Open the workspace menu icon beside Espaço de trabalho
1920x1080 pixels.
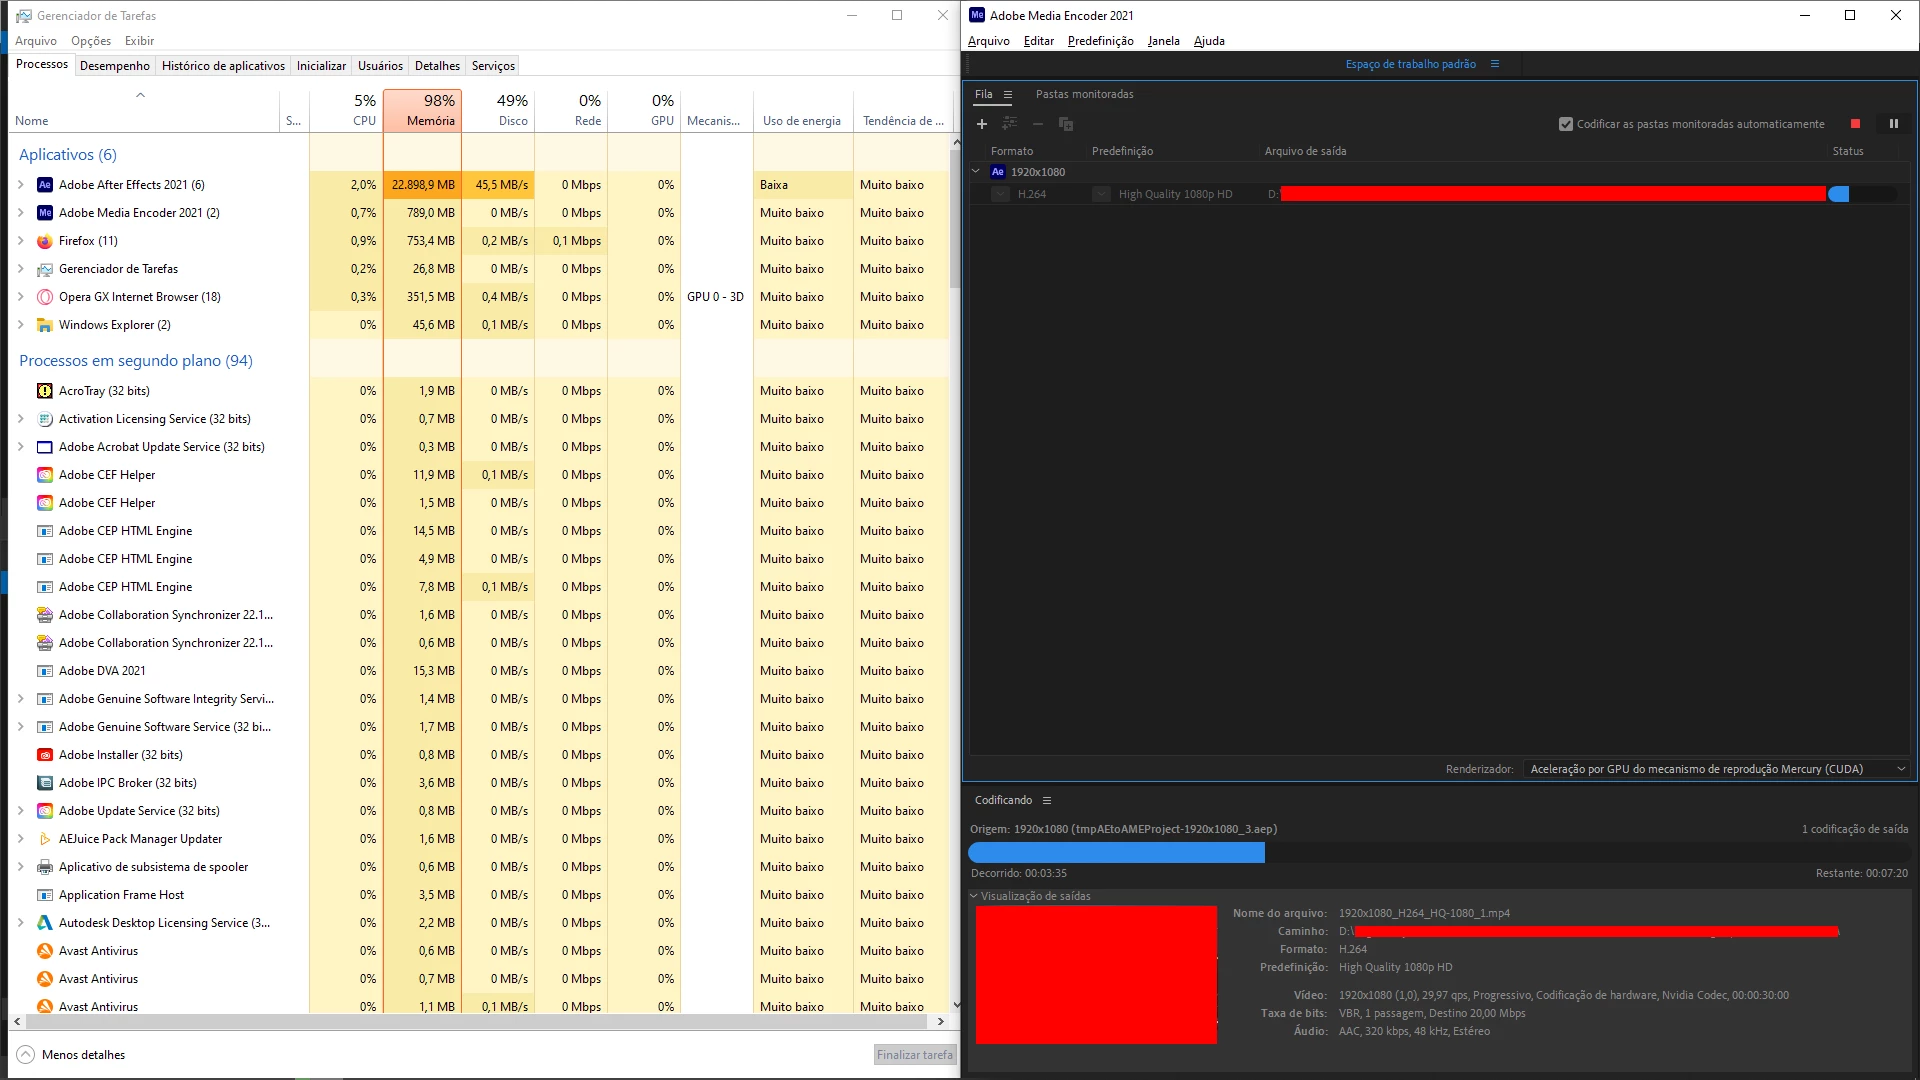click(1495, 64)
